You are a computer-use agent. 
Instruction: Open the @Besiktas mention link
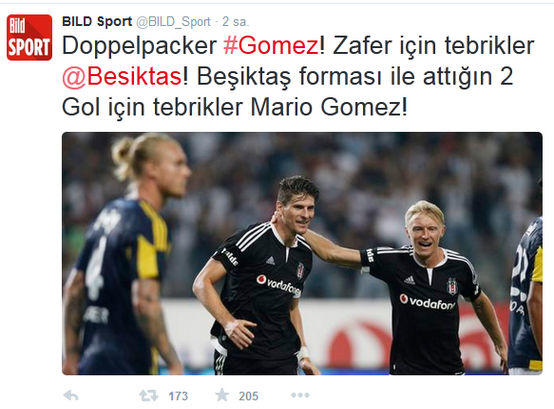tap(122, 77)
